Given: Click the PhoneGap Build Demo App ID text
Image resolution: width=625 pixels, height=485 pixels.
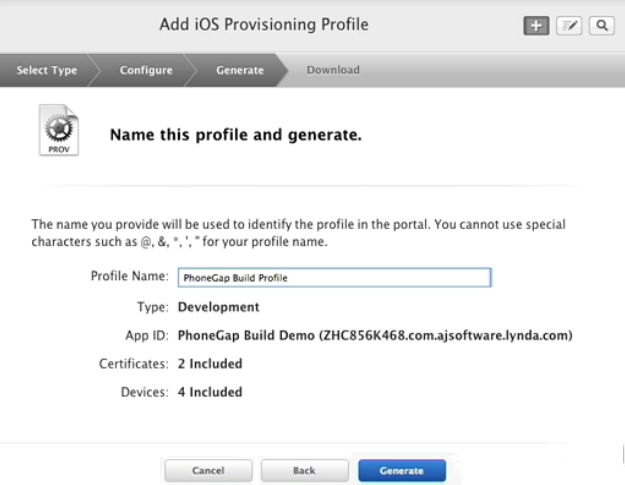Looking at the screenshot, I should (375, 336).
